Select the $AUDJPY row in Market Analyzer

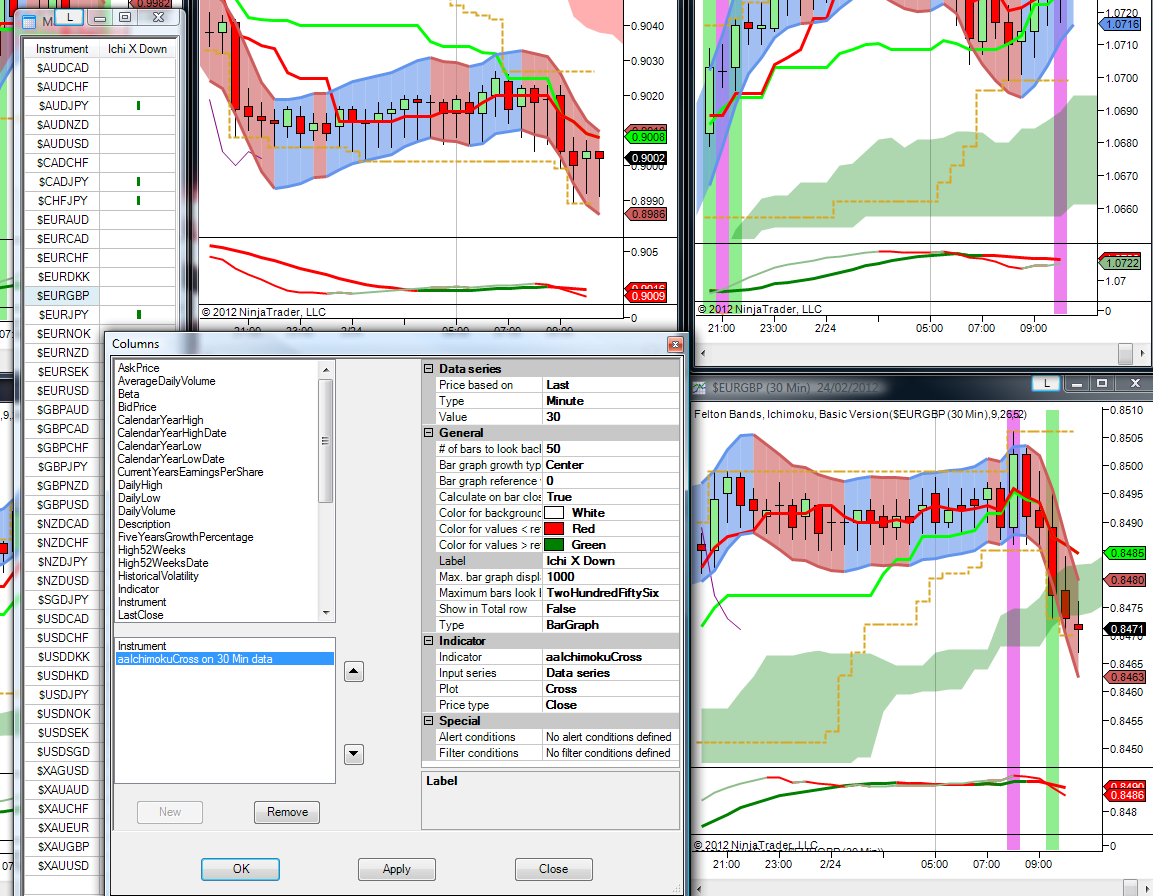click(100, 106)
